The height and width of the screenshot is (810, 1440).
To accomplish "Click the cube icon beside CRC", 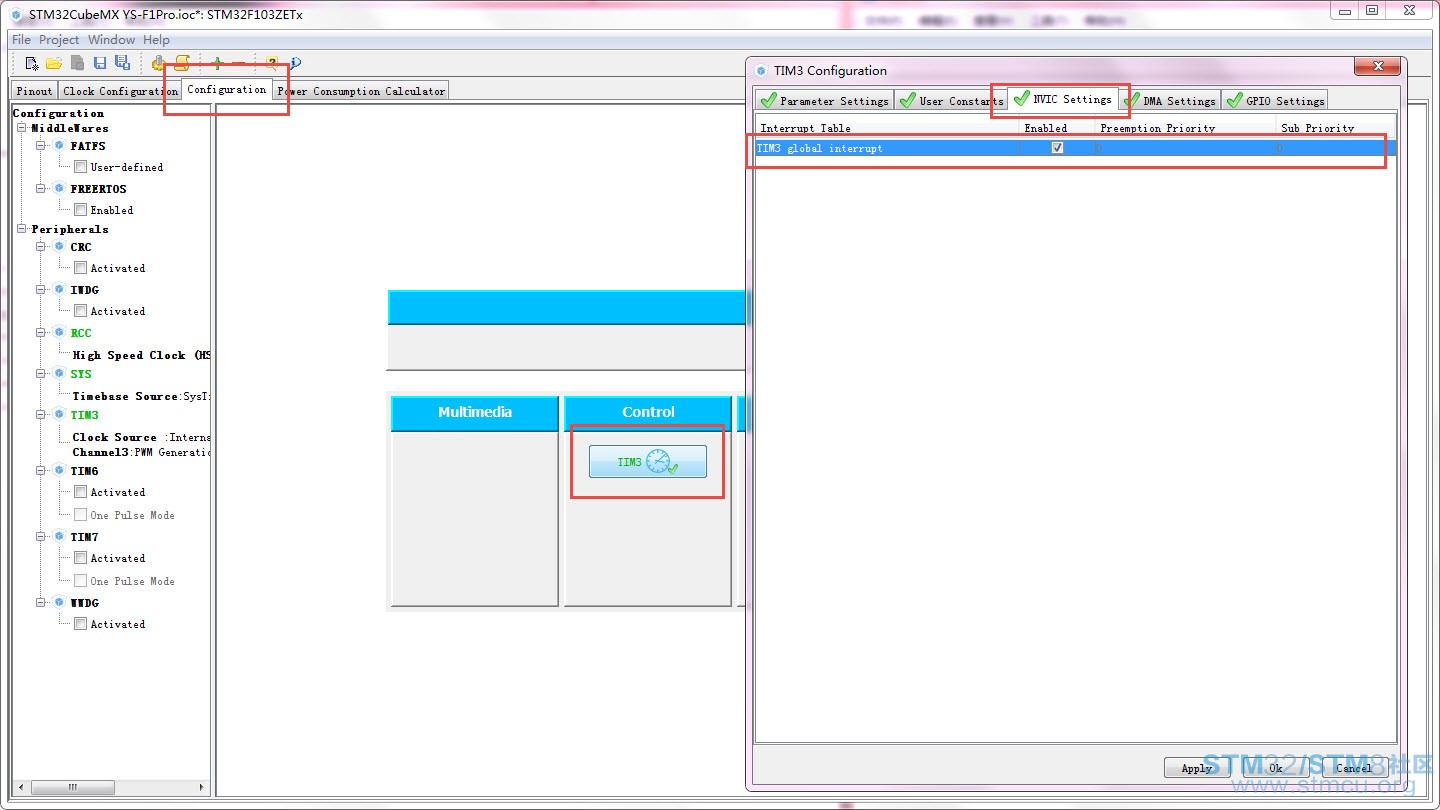I will (x=59, y=247).
